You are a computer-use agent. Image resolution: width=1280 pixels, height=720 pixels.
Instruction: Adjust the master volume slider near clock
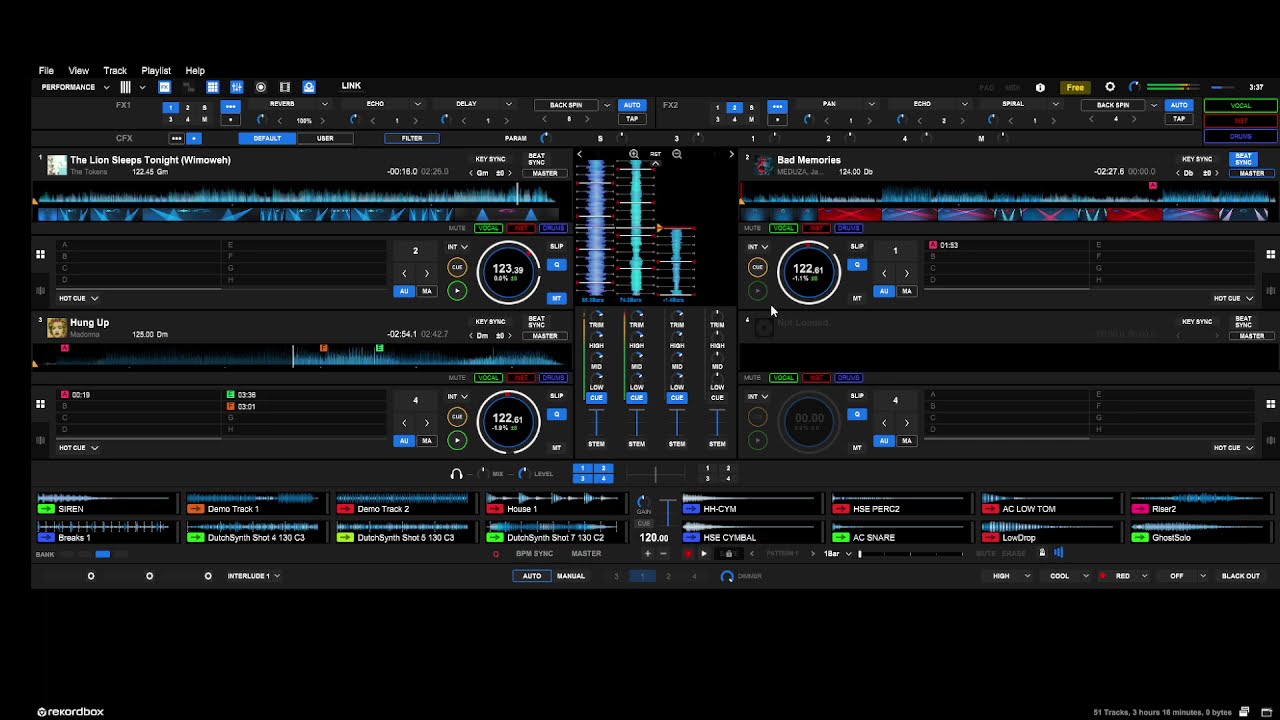tap(1222, 87)
